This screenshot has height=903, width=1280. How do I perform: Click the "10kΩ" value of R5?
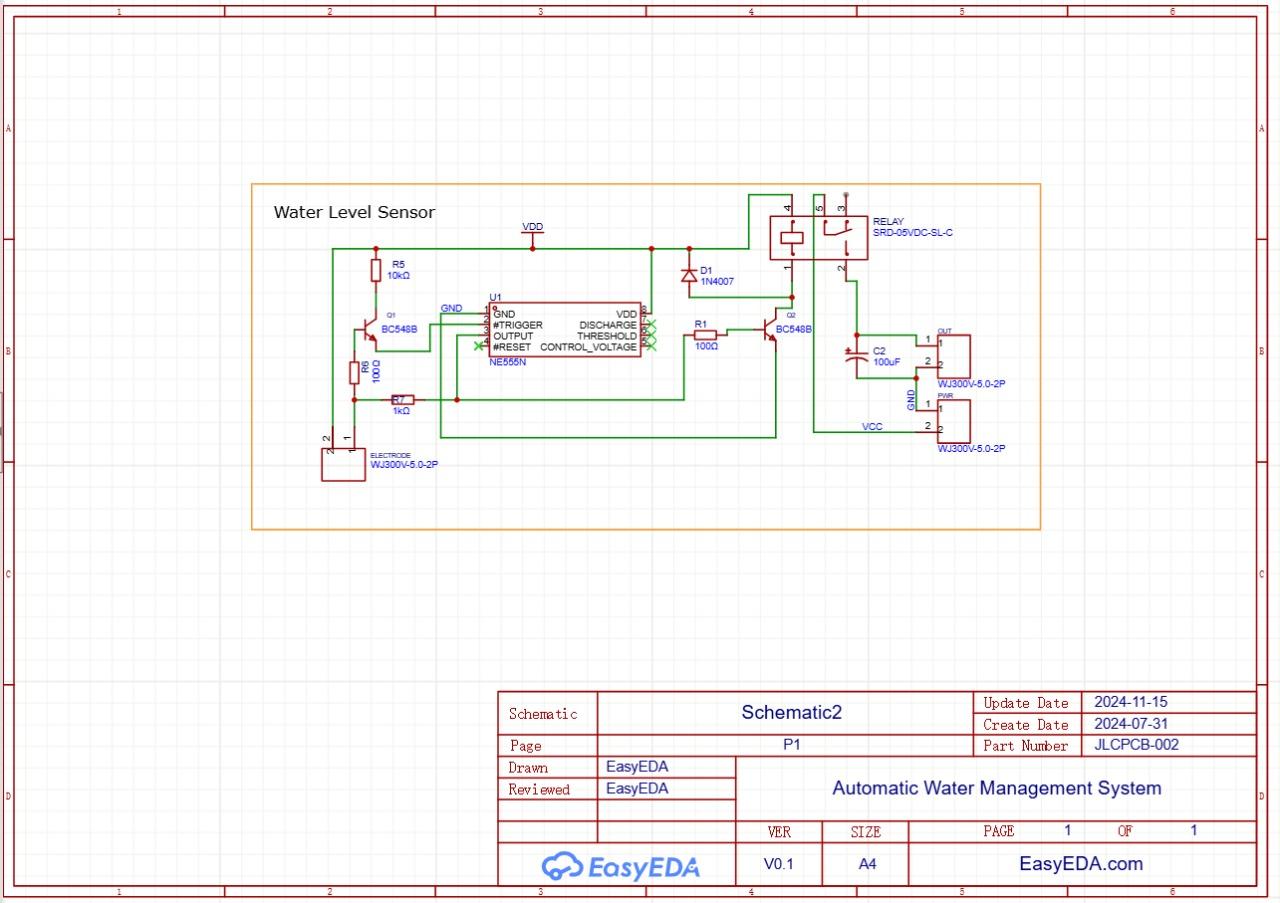tap(400, 274)
